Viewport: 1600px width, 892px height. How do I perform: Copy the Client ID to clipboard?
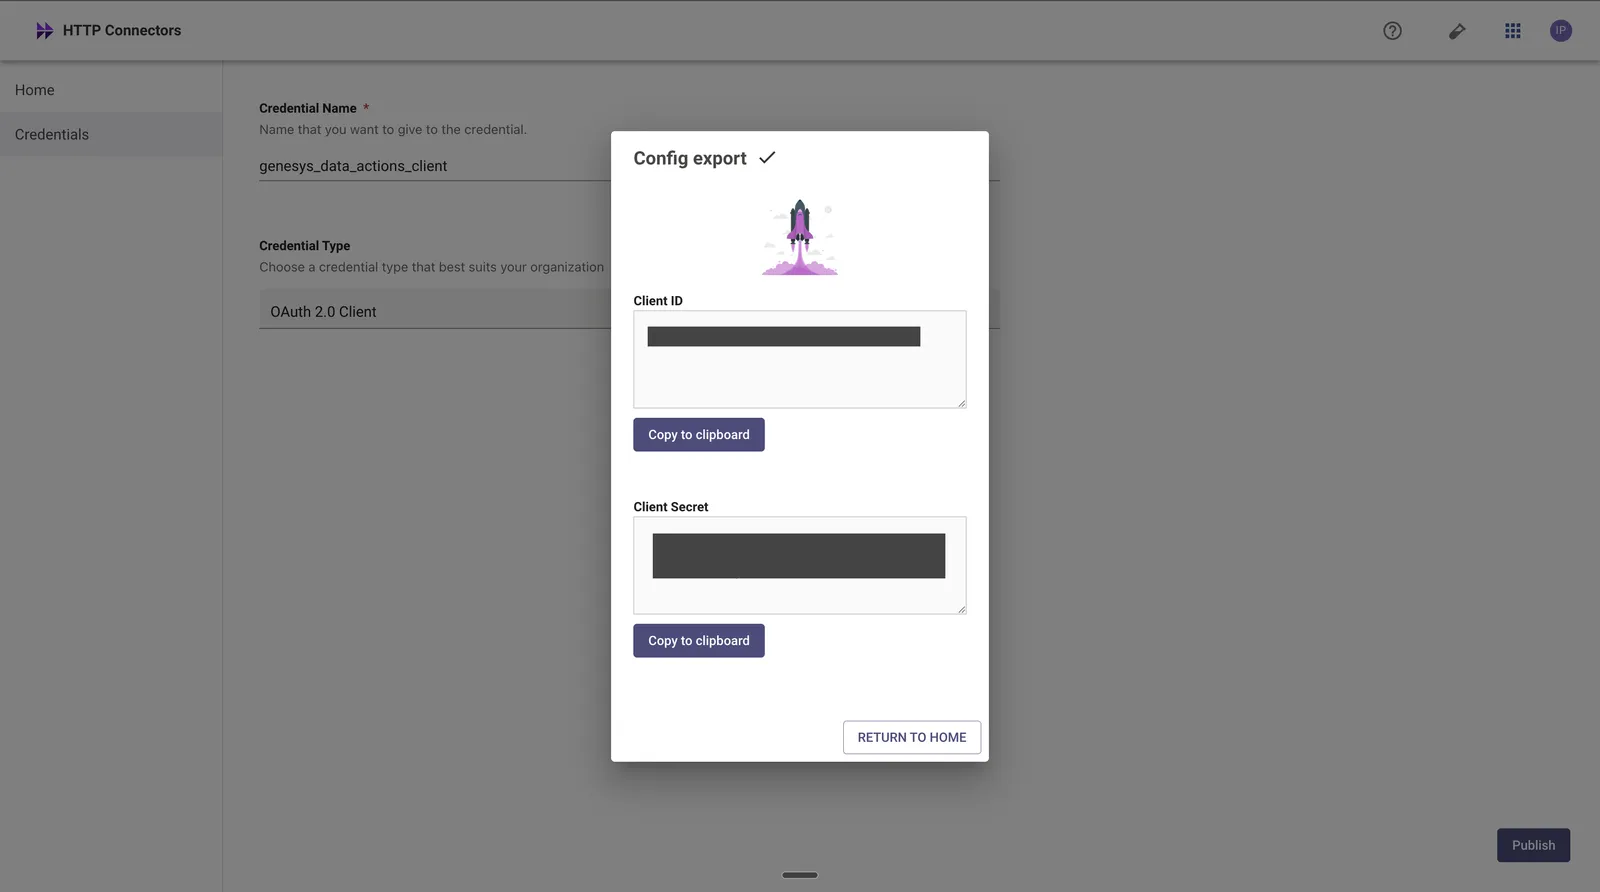[x=699, y=435]
